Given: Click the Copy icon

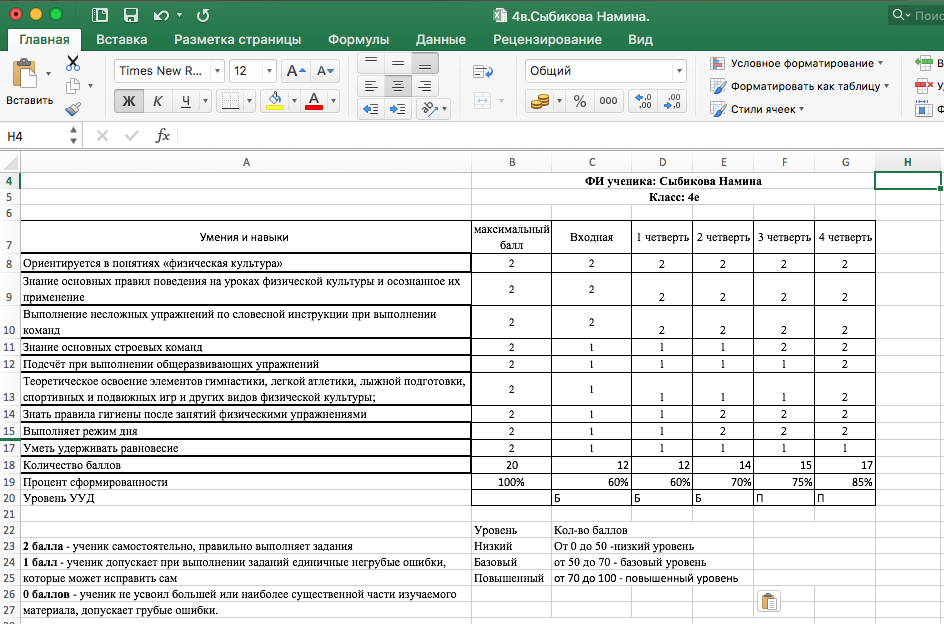Looking at the screenshot, I should coord(73,86).
